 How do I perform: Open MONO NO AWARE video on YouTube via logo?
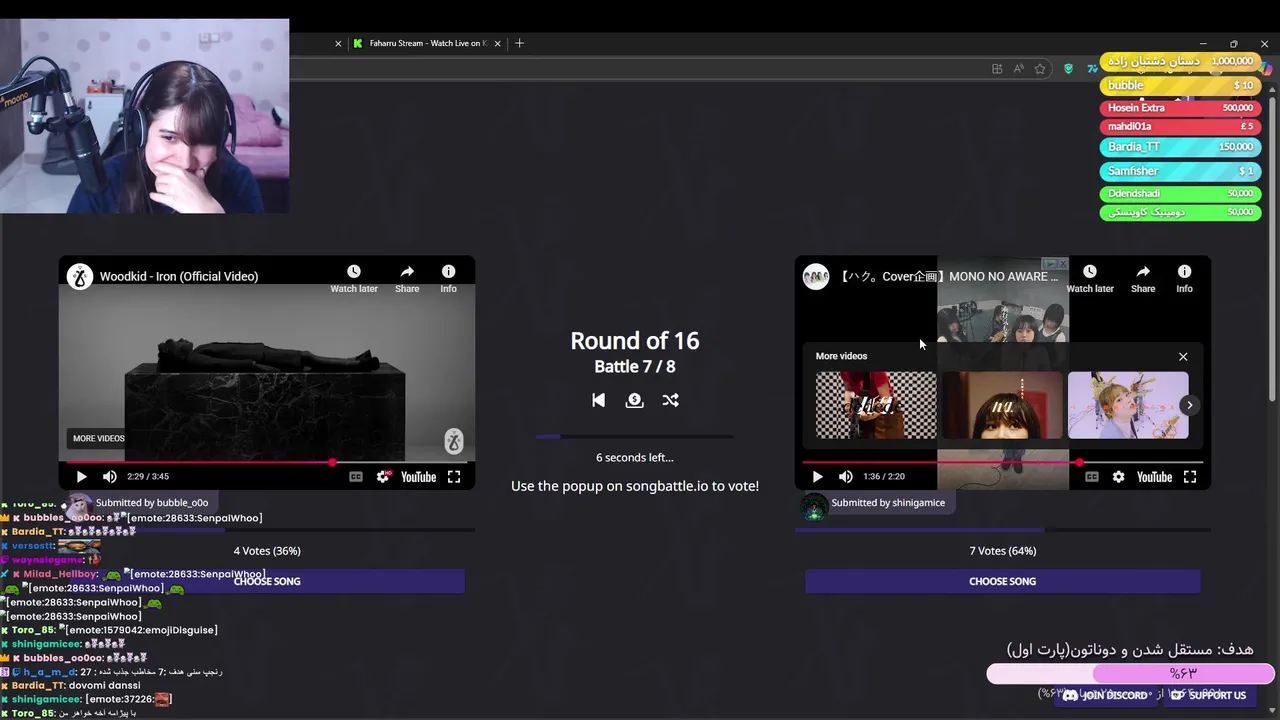pyautogui.click(x=1154, y=477)
